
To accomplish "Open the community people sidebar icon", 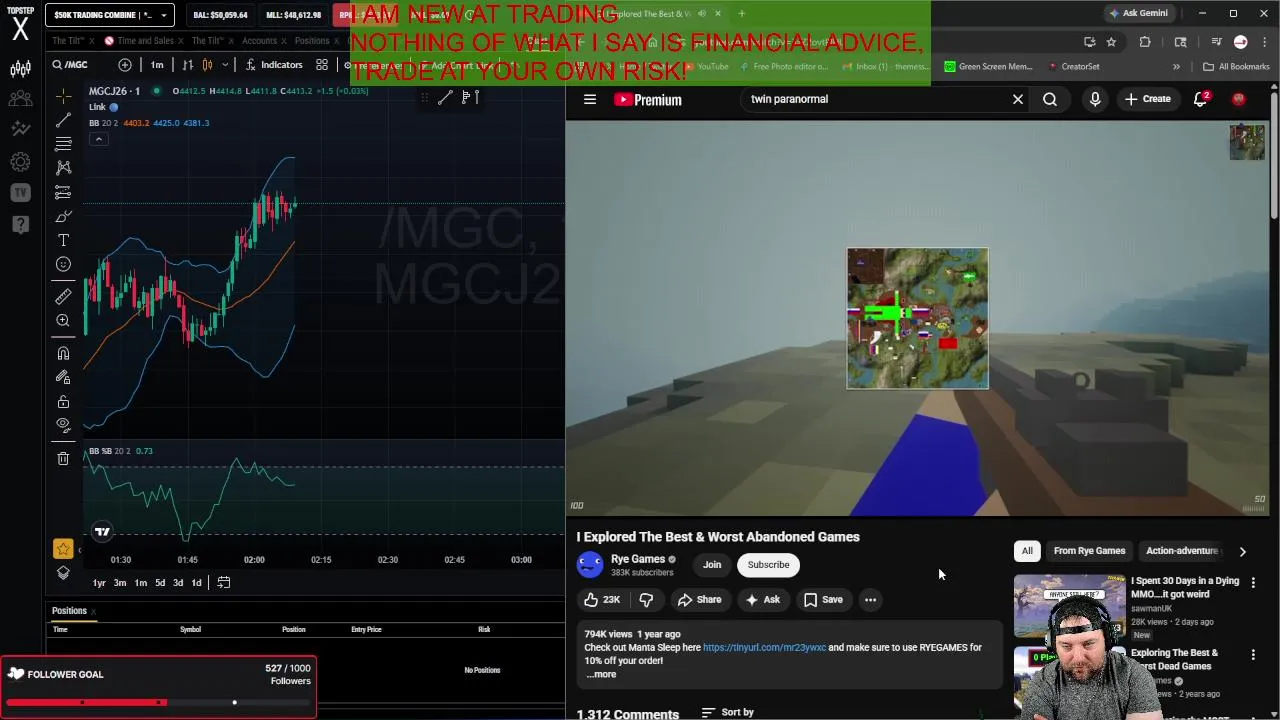I will (x=20, y=99).
